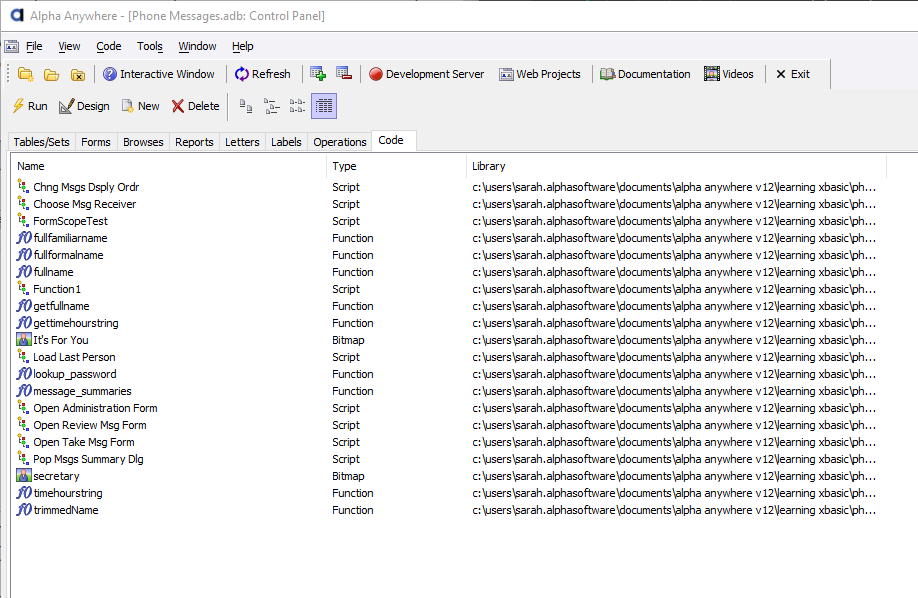The height and width of the screenshot is (598, 918).
Task: Open the File menu
Action: [34, 46]
